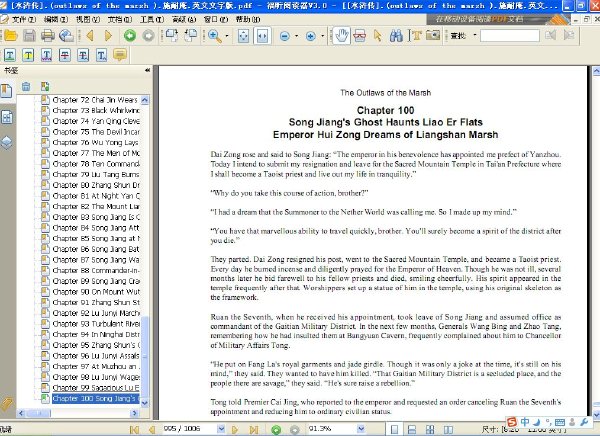Select the highlight text markup tool

(x=28, y=56)
